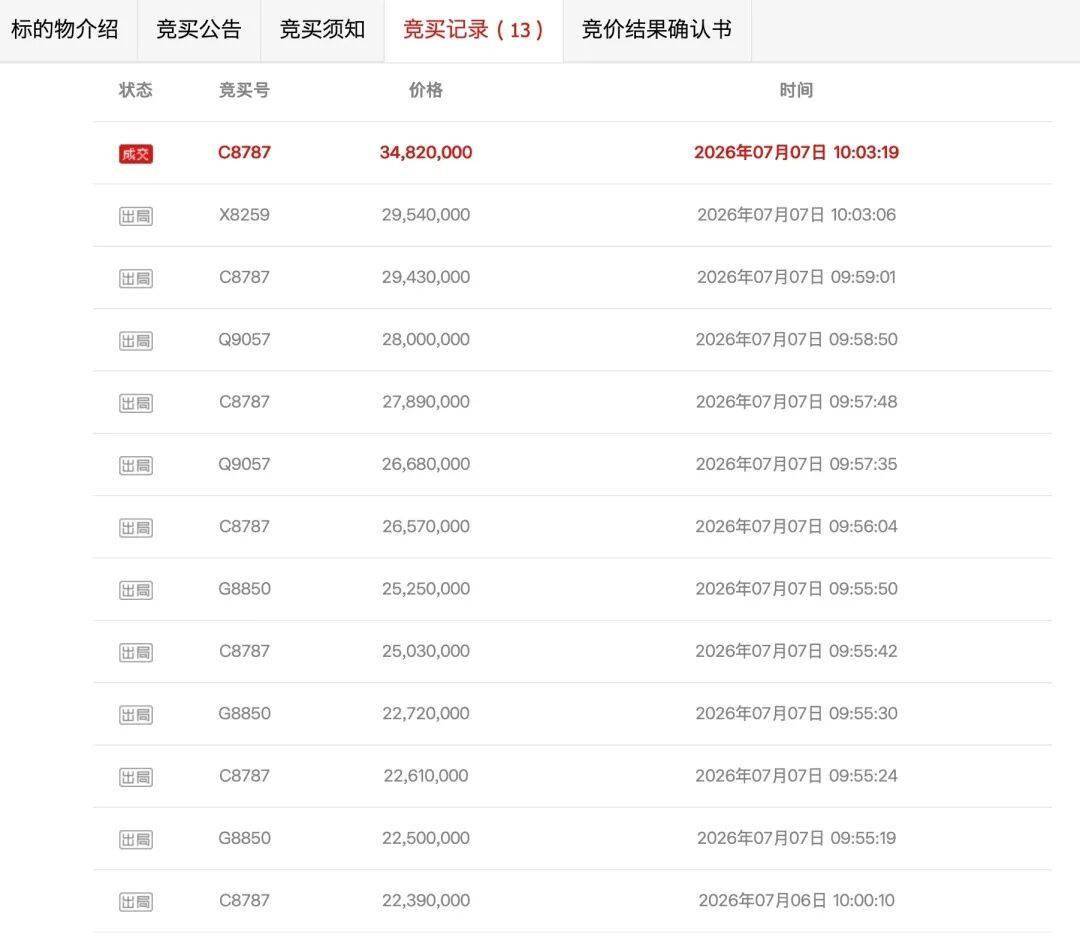
Task: Click the 状态 column header
Action: (x=136, y=90)
